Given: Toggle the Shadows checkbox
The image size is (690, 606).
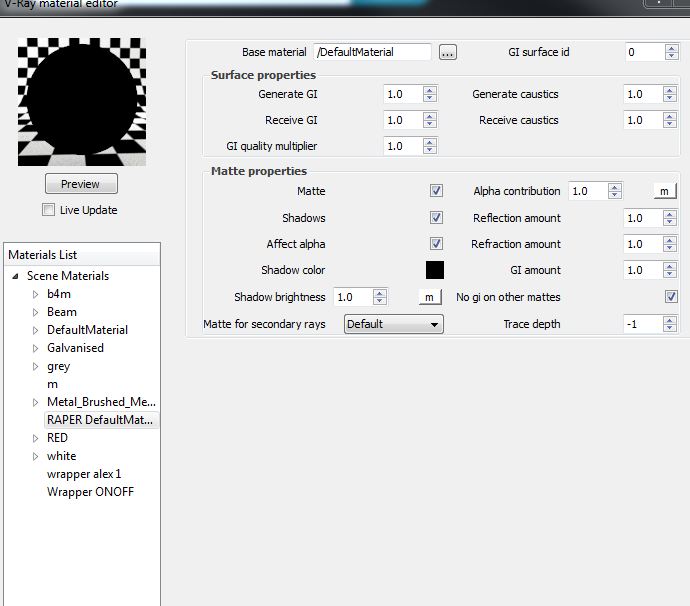Looking at the screenshot, I should [436, 217].
